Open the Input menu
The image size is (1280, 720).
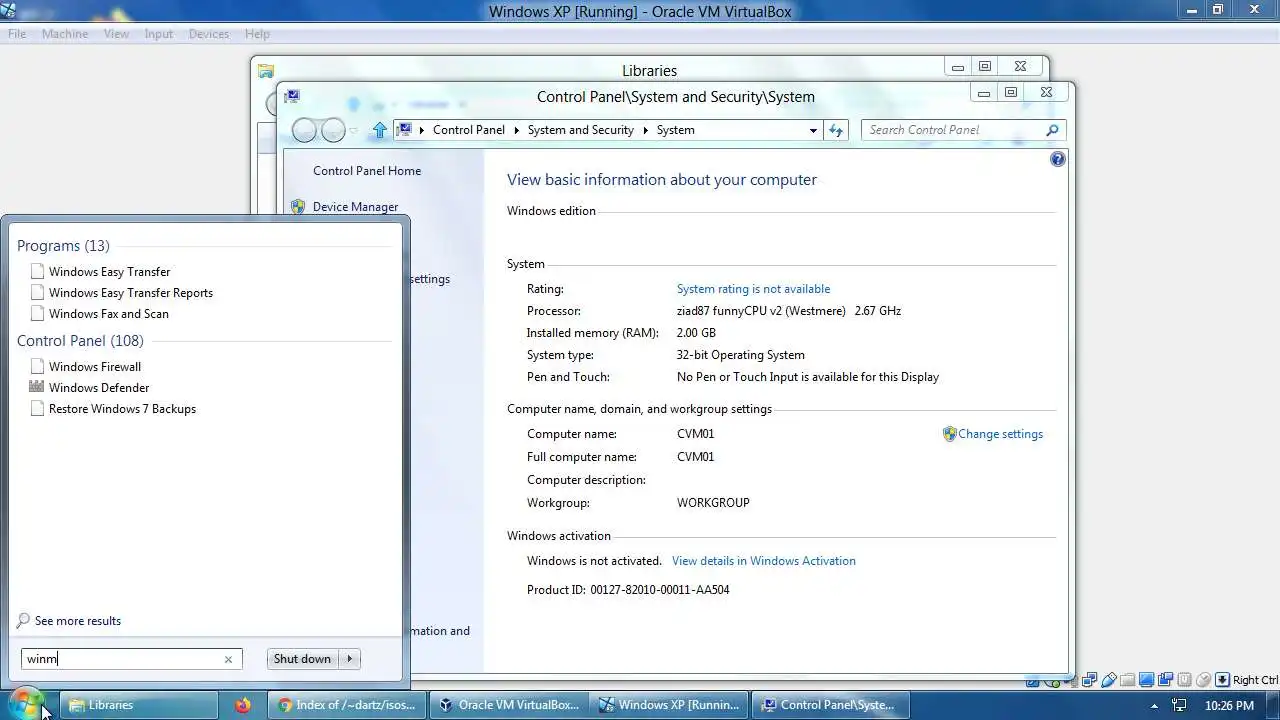point(159,34)
